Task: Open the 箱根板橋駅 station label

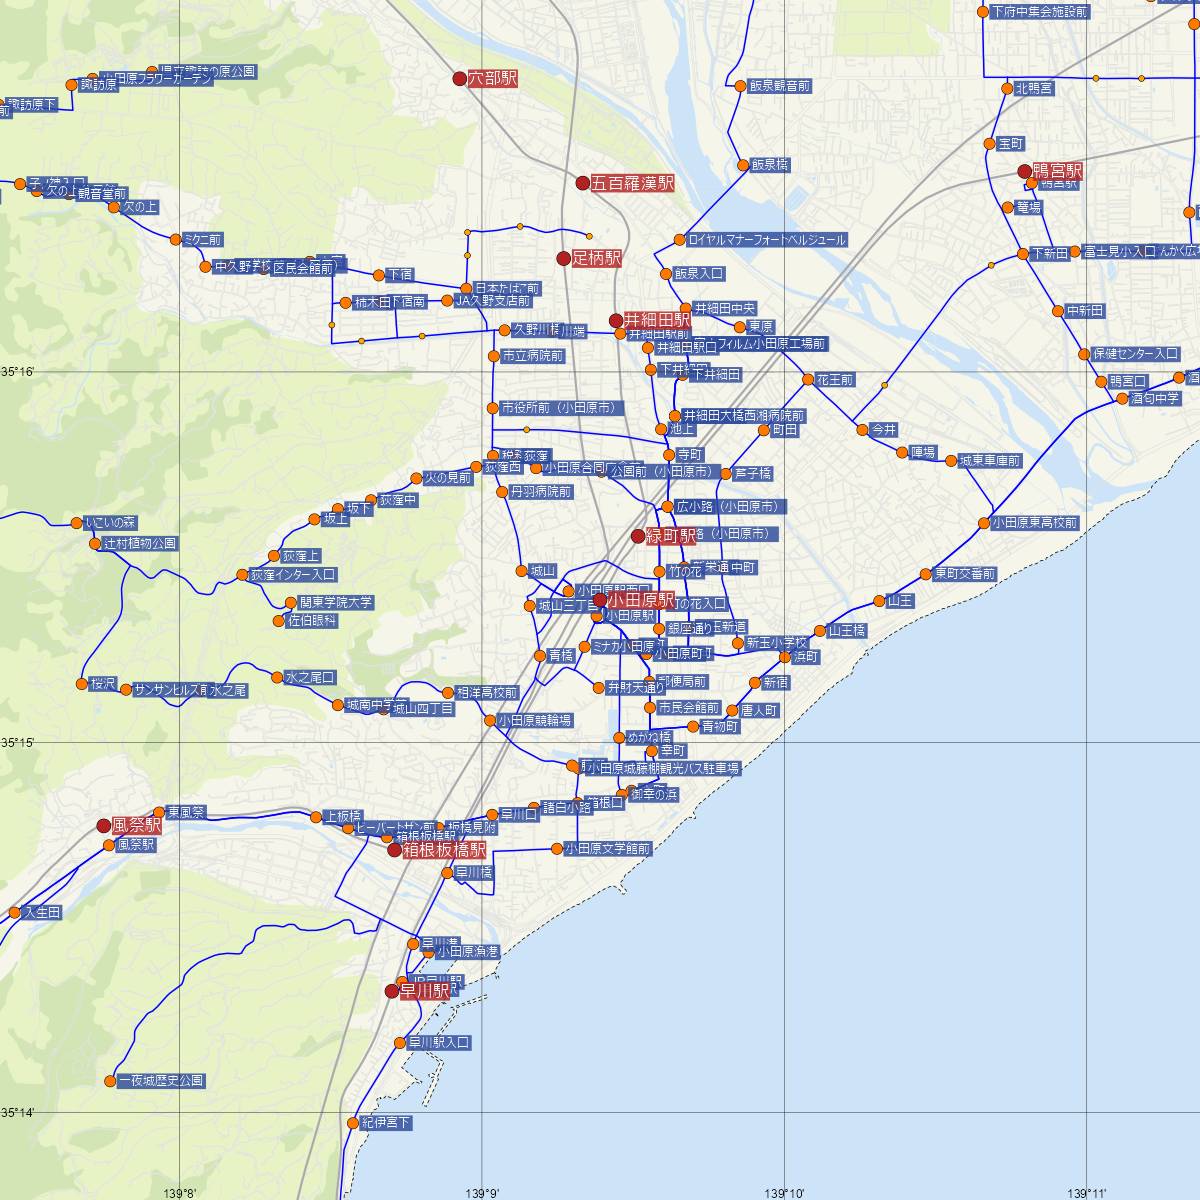Action: 444,850
